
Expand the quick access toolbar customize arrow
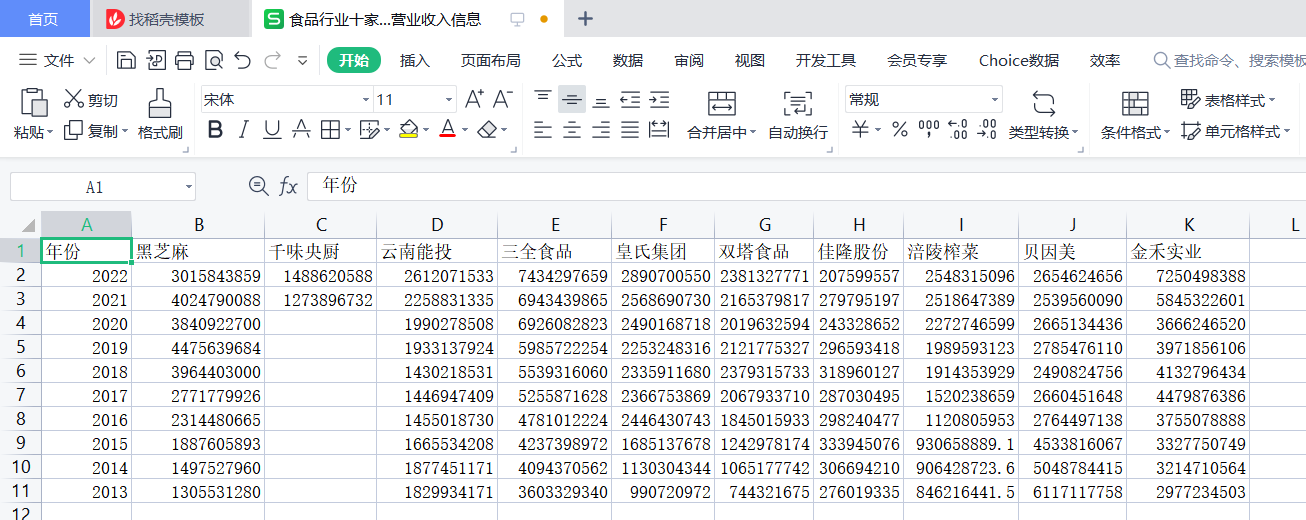click(x=303, y=60)
